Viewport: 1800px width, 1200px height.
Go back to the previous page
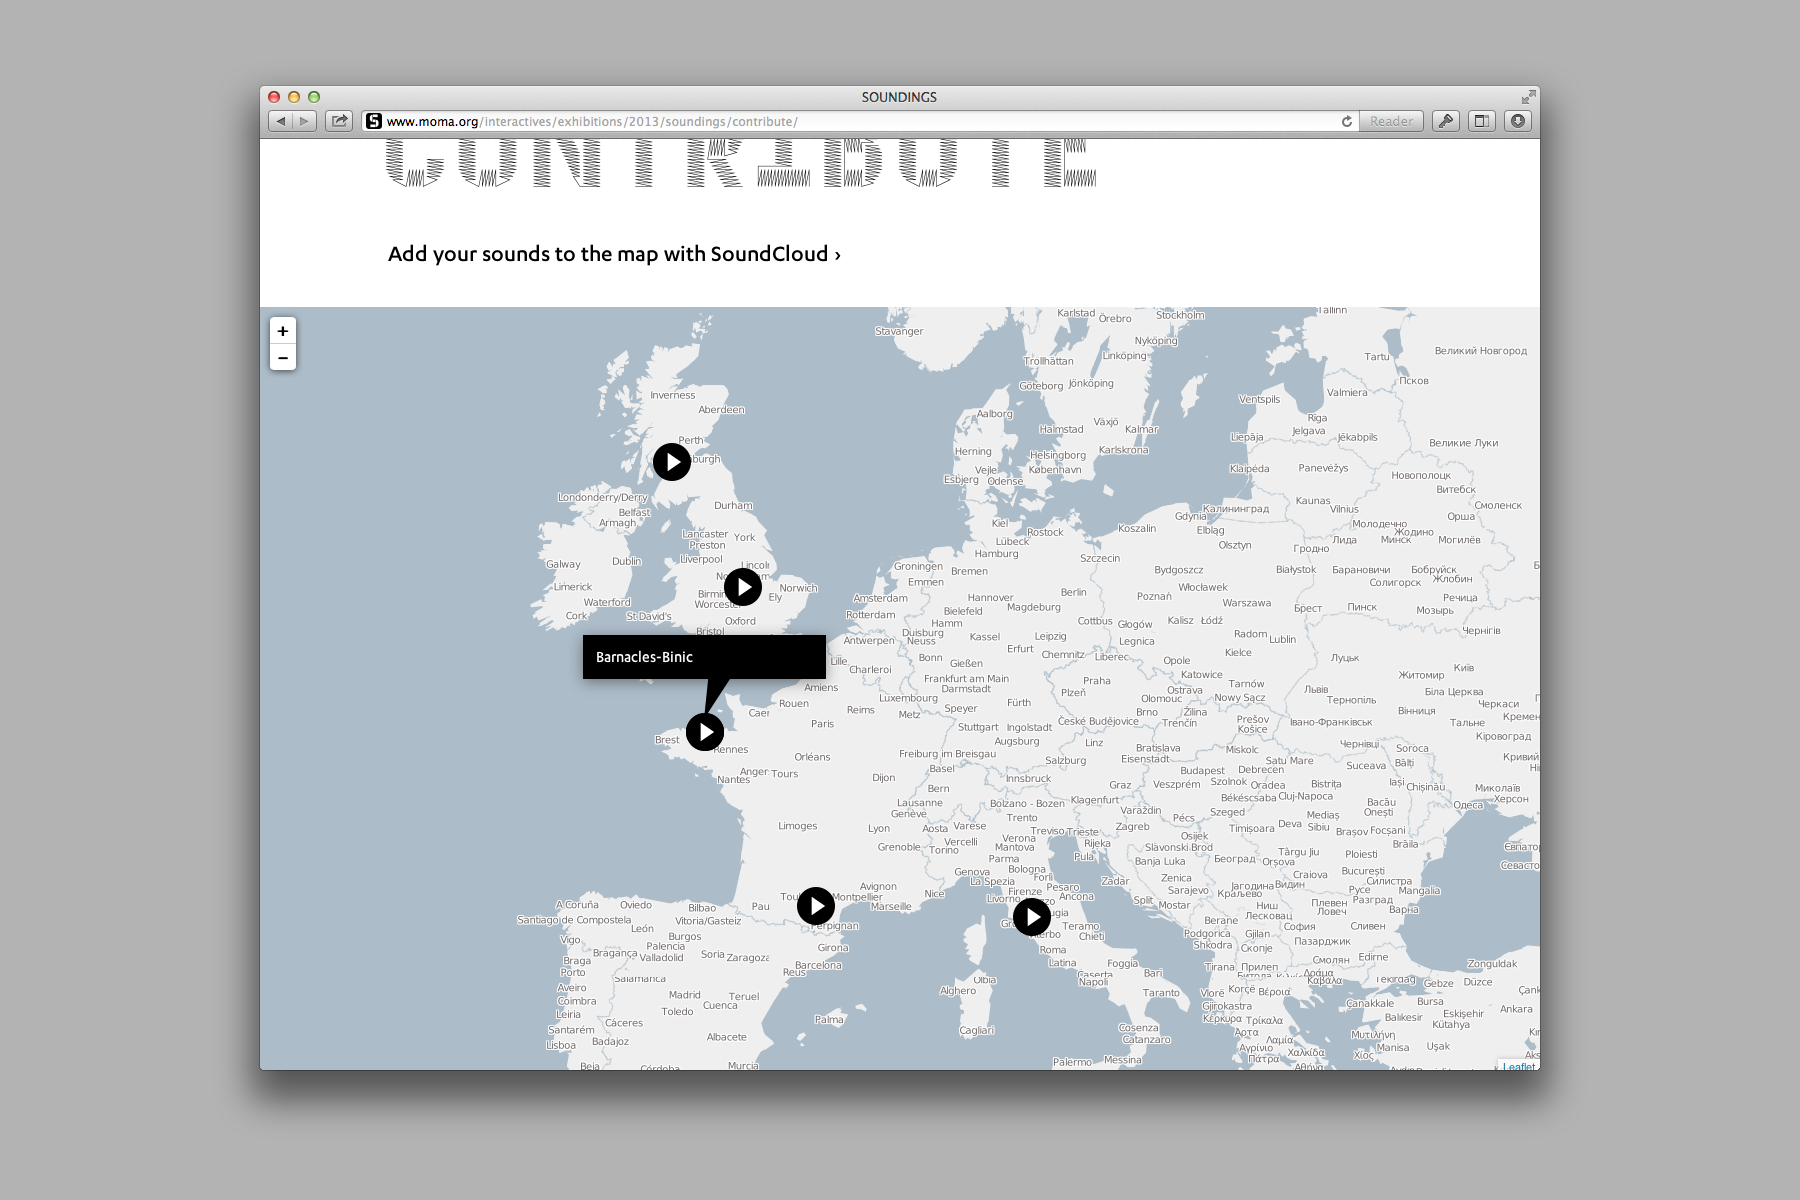281,121
